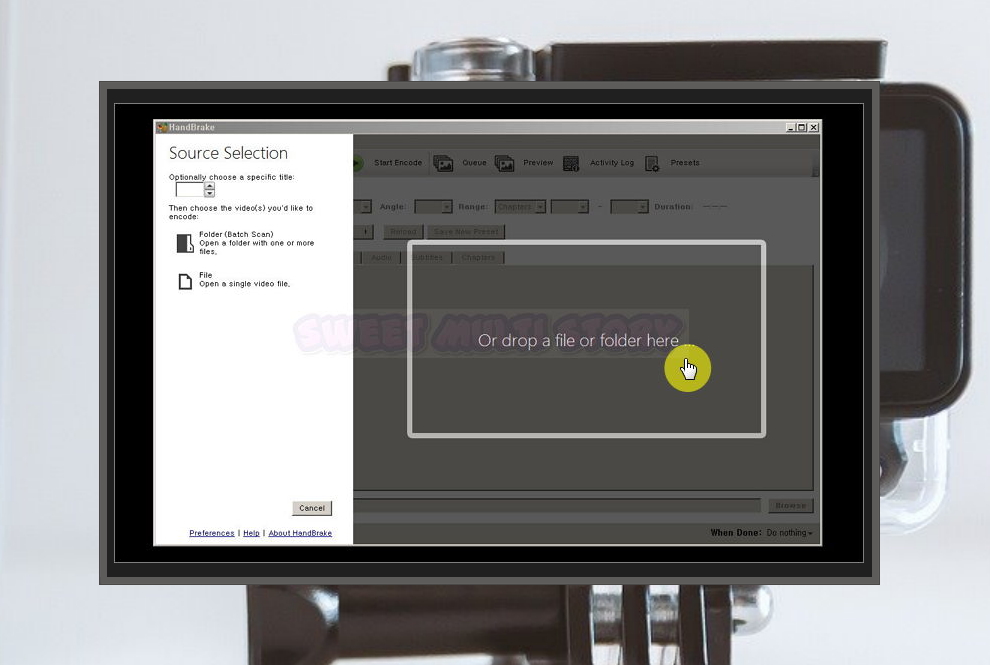Switch to the Audio tab
The width and height of the screenshot is (990, 665).
coord(381,258)
